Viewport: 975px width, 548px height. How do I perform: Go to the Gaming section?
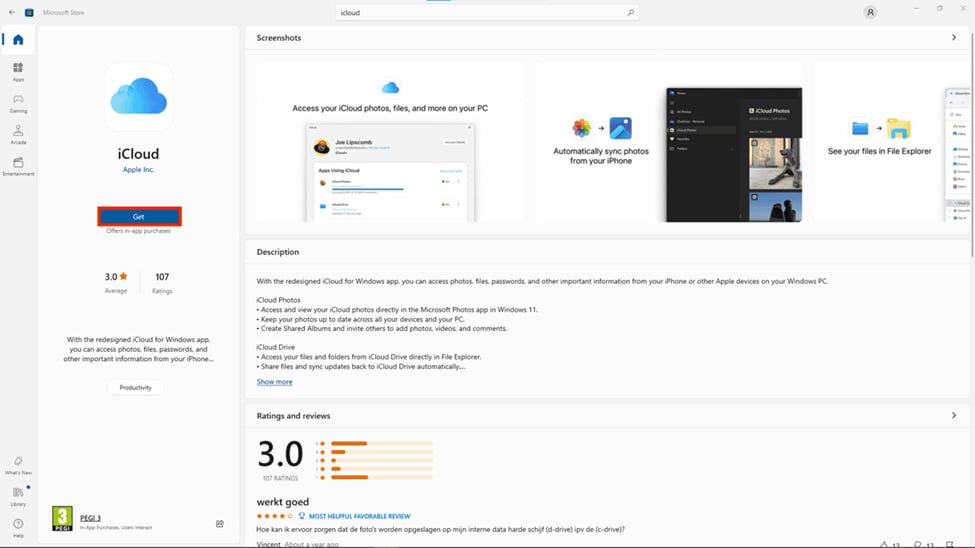coord(18,103)
